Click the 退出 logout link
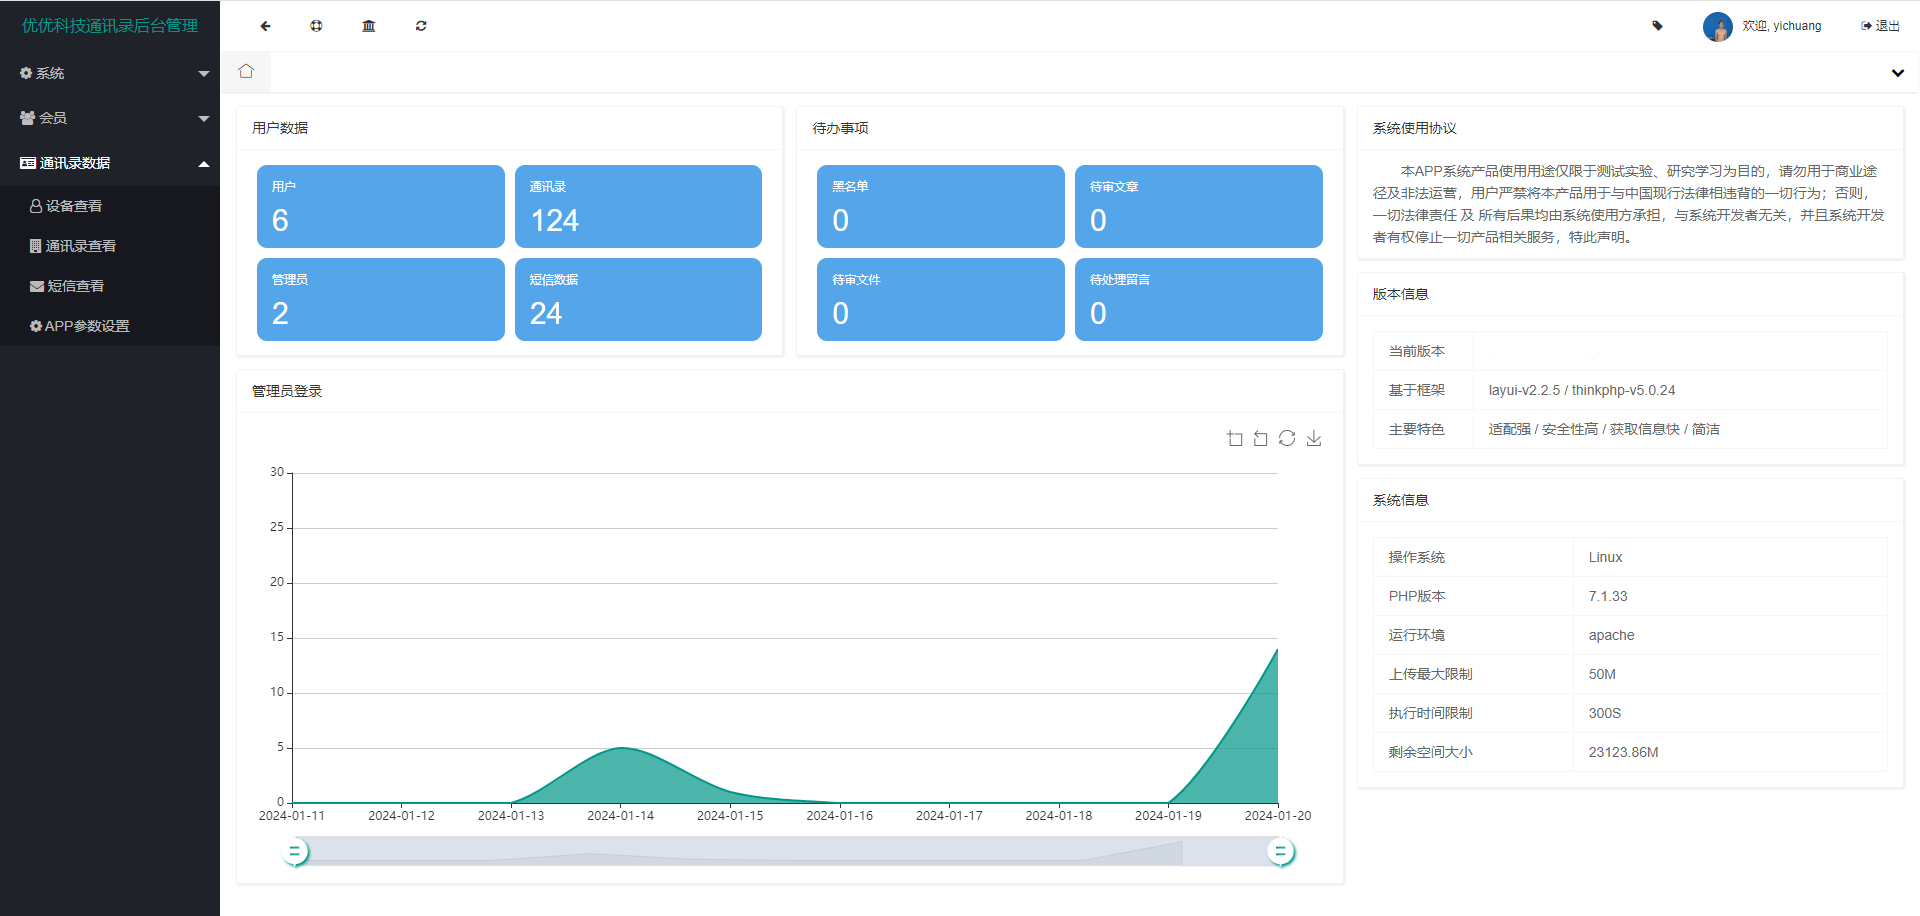The height and width of the screenshot is (916, 1920). coord(1881,26)
